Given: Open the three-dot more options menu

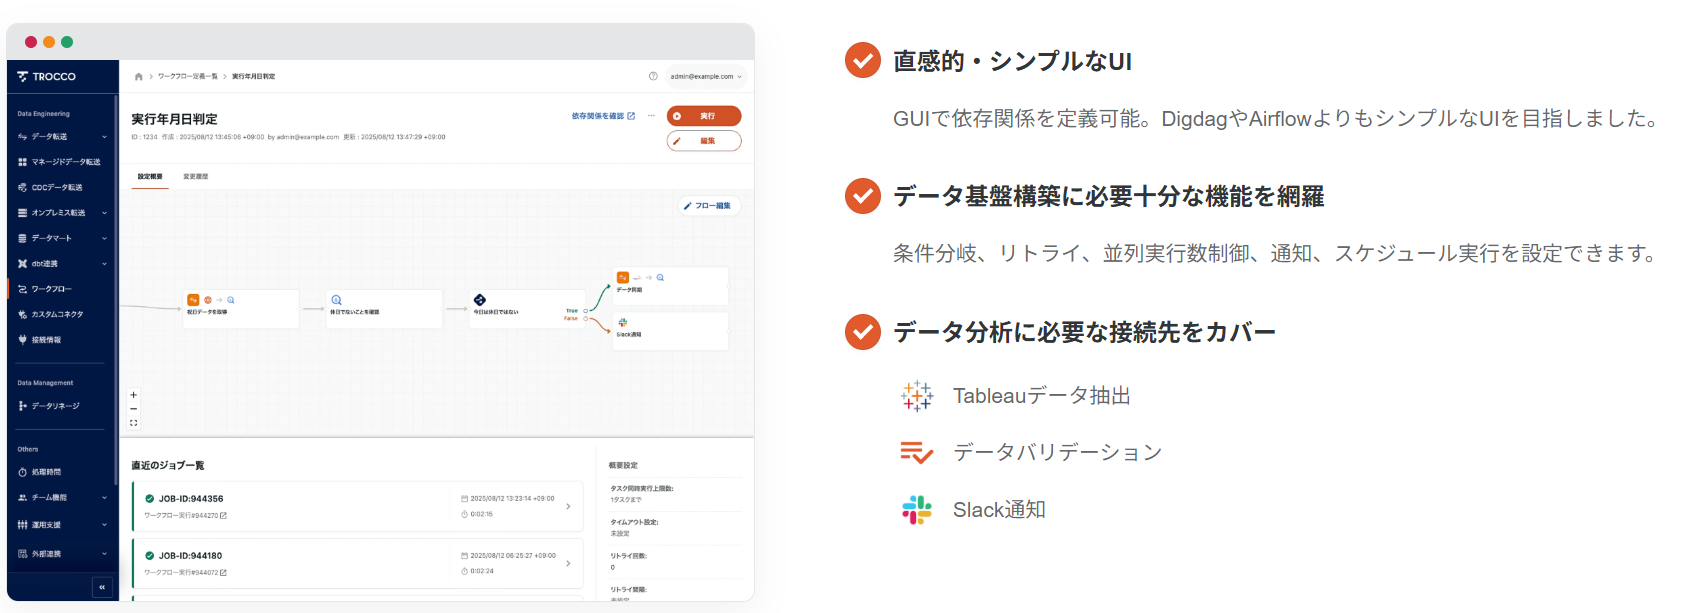Looking at the screenshot, I should [651, 116].
